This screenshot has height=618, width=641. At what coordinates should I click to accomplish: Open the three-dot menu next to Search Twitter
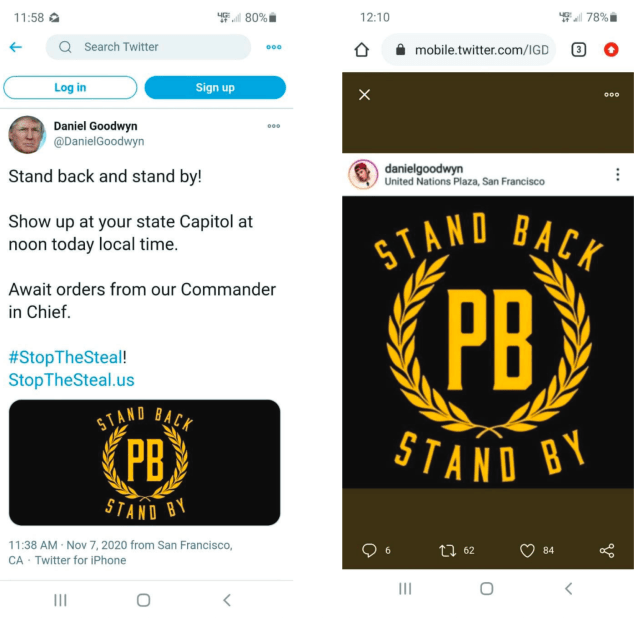[x=273, y=47]
